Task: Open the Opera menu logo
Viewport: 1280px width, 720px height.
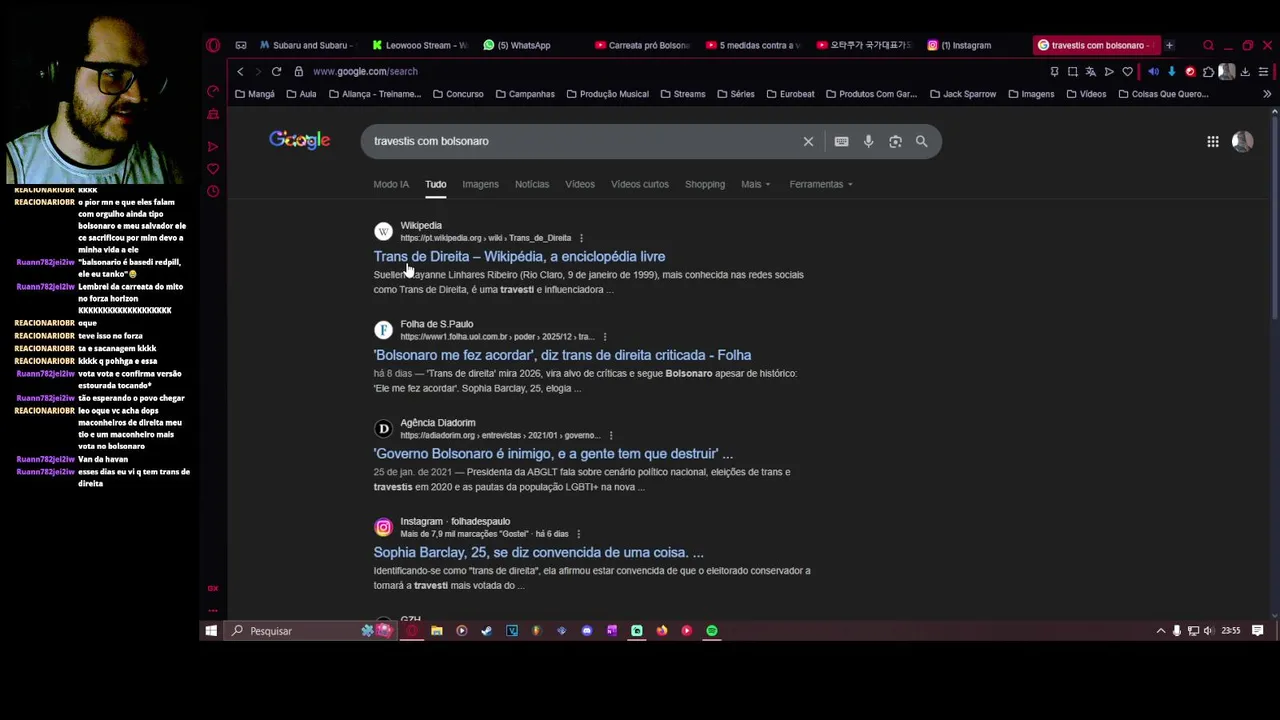Action: coord(213,45)
